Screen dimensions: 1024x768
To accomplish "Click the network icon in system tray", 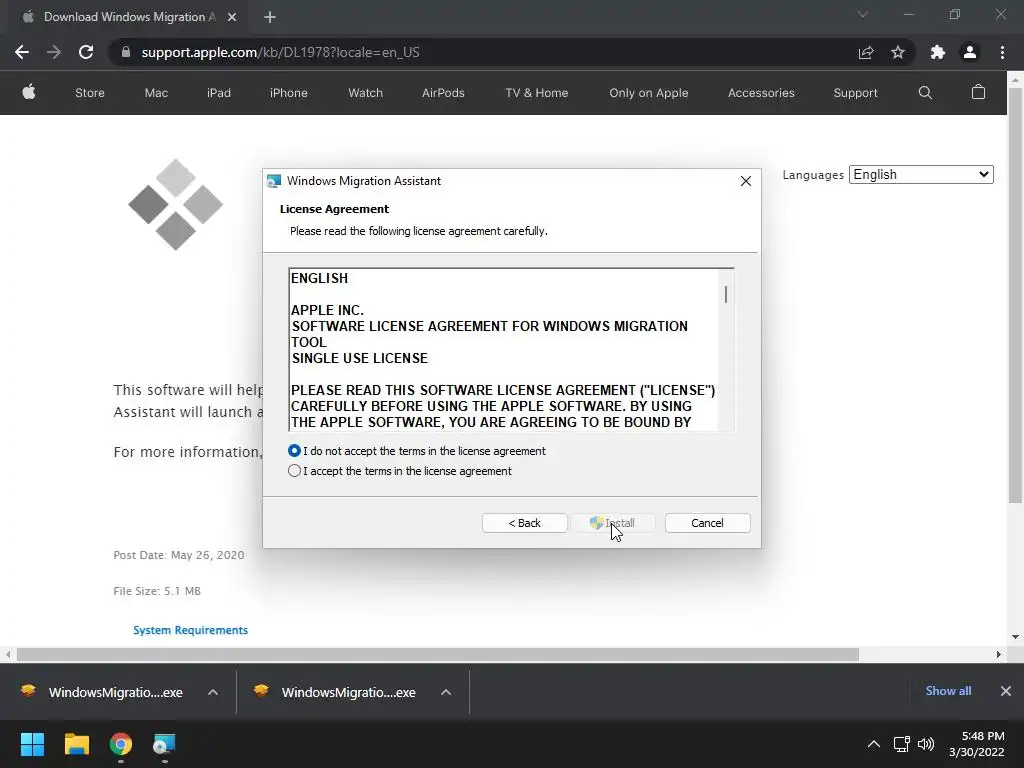I will (902, 744).
